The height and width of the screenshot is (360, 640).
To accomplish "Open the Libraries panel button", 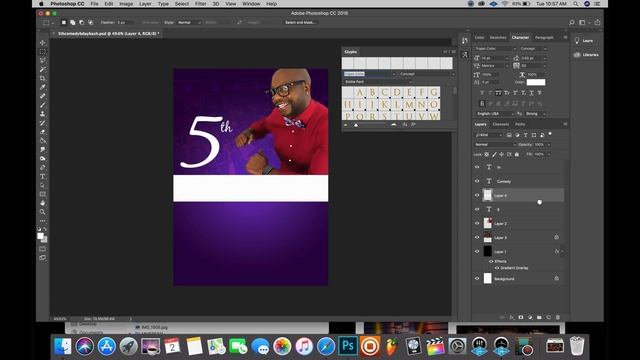I will point(586,55).
